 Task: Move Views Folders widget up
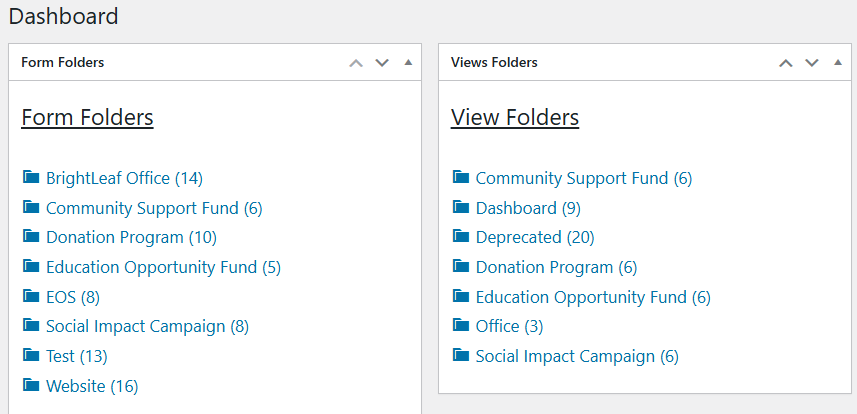pos(785,63)
